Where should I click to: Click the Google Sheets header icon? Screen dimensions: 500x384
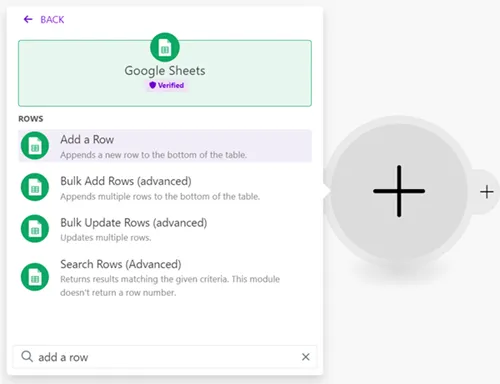click(x=165, y=47)
